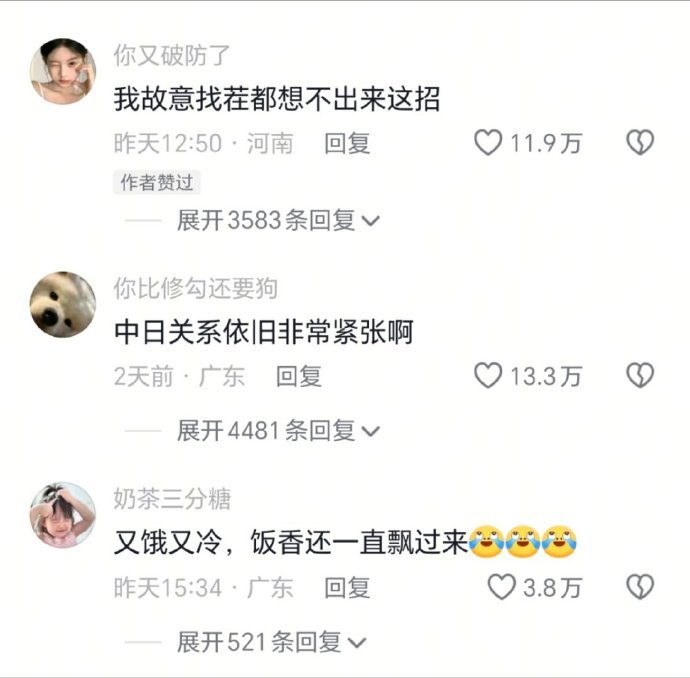The height and width of the screenshot is (678, 690).
Task: Reply to 你又破防了's comment
Action: 347,143
